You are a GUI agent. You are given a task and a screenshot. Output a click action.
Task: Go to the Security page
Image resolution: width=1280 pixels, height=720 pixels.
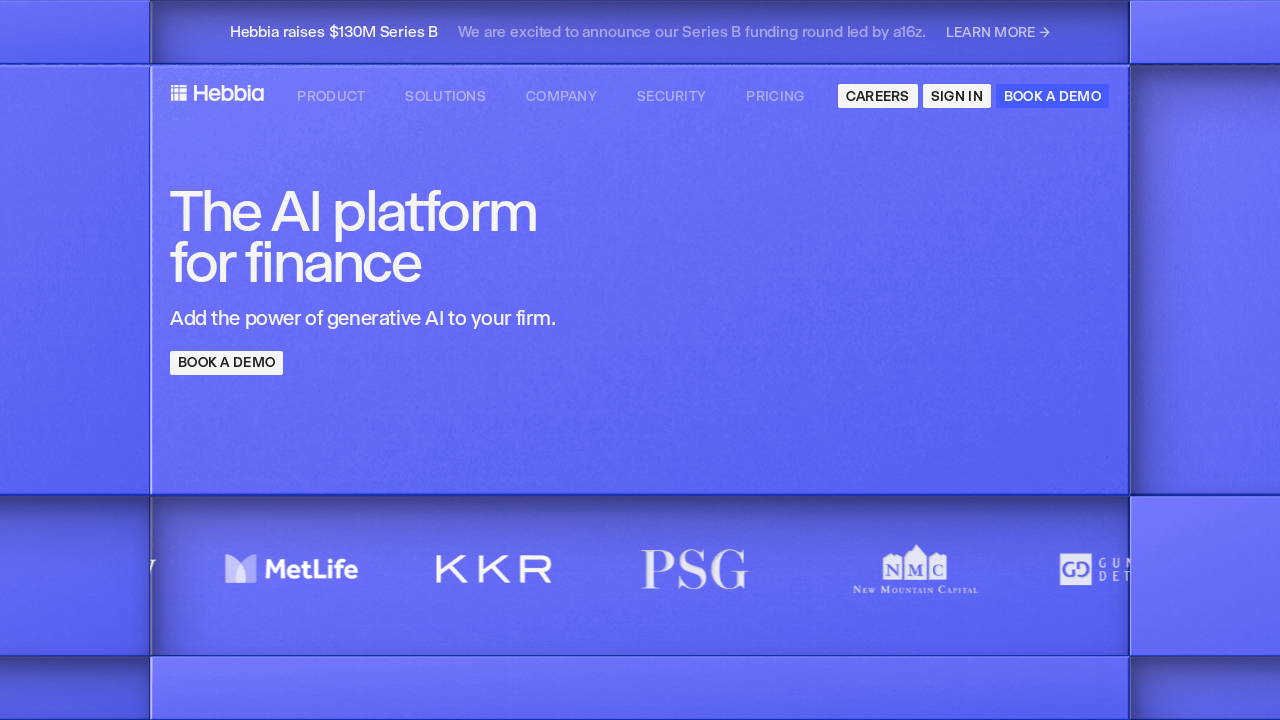(671, 96)
